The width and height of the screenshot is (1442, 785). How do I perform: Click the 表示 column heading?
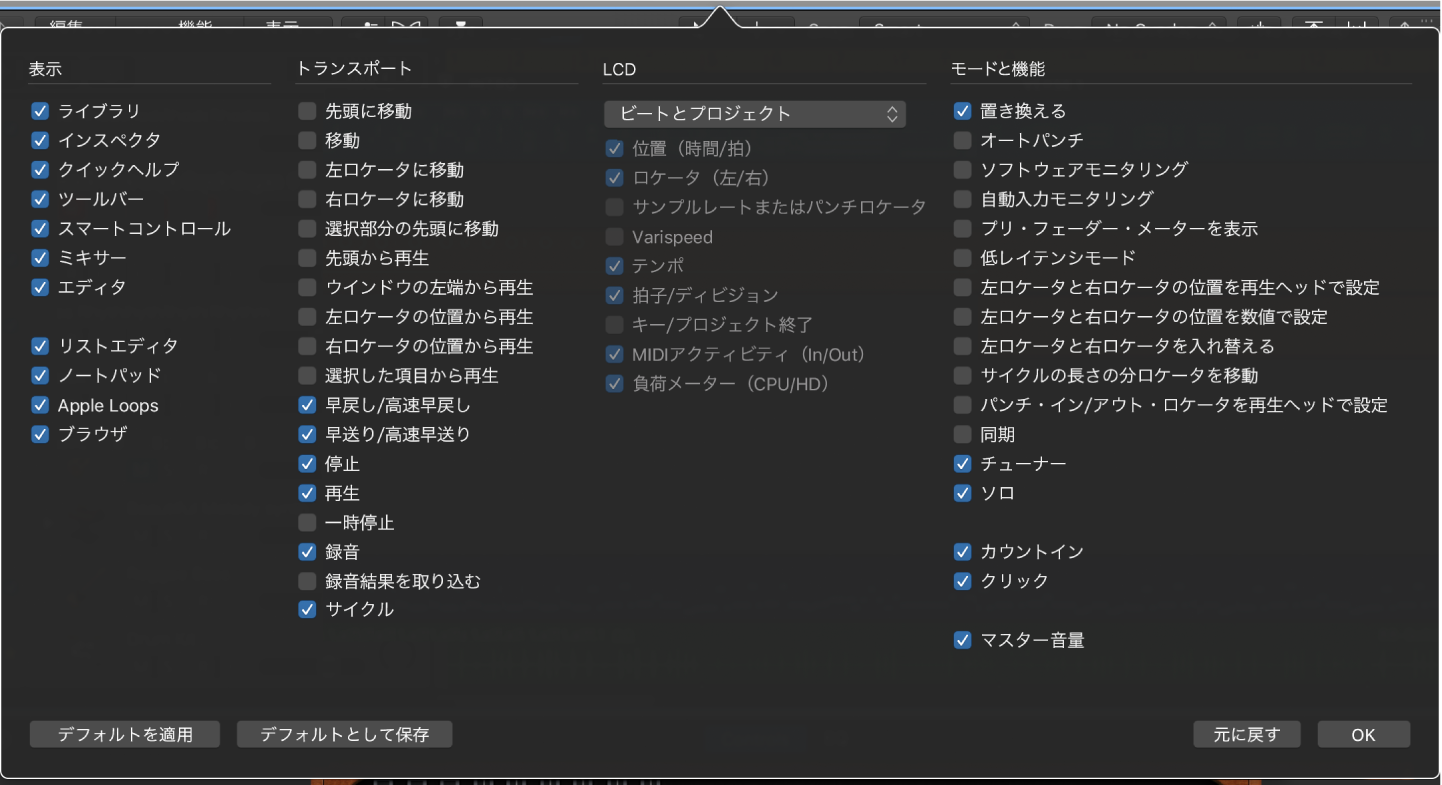pyautogui.click(x=46, y=69)
